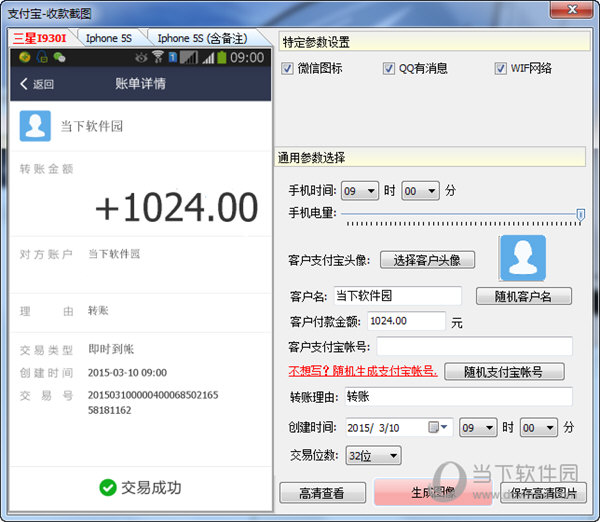Viewport: 600px width, 522px height.
Task: Open the 创建时间 hour dropdown
Action: pyautogui.click(x=478, y=427)
